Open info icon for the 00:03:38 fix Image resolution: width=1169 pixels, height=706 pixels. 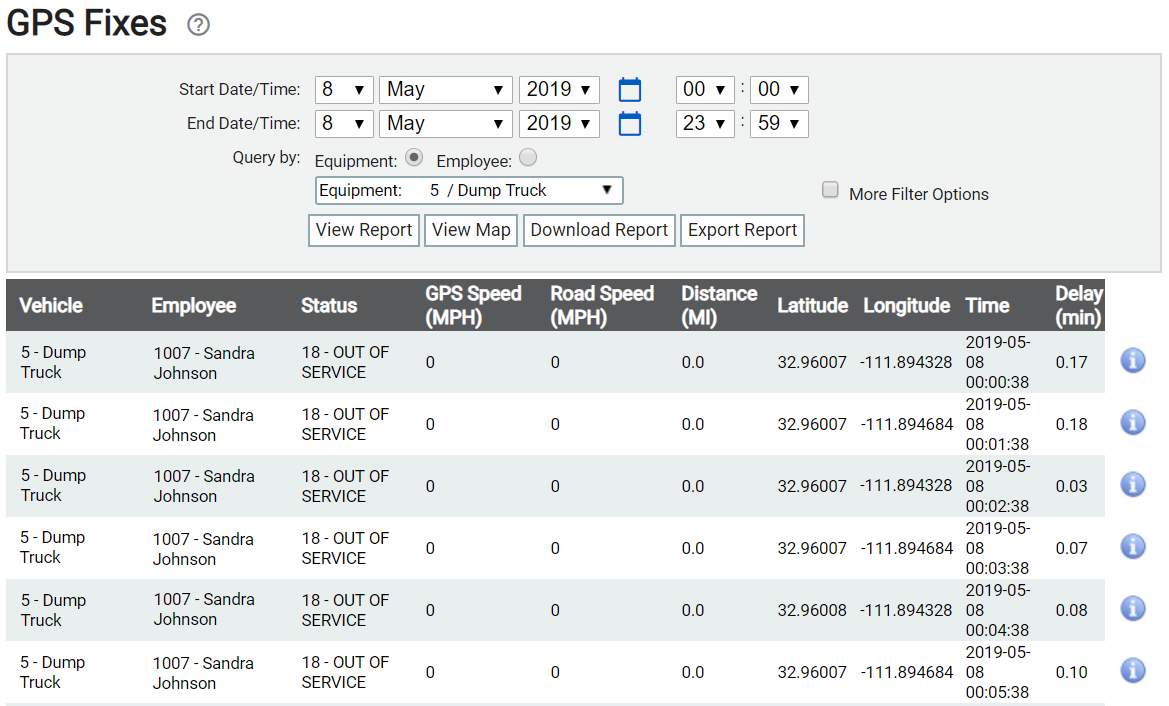click(1132, 546)
